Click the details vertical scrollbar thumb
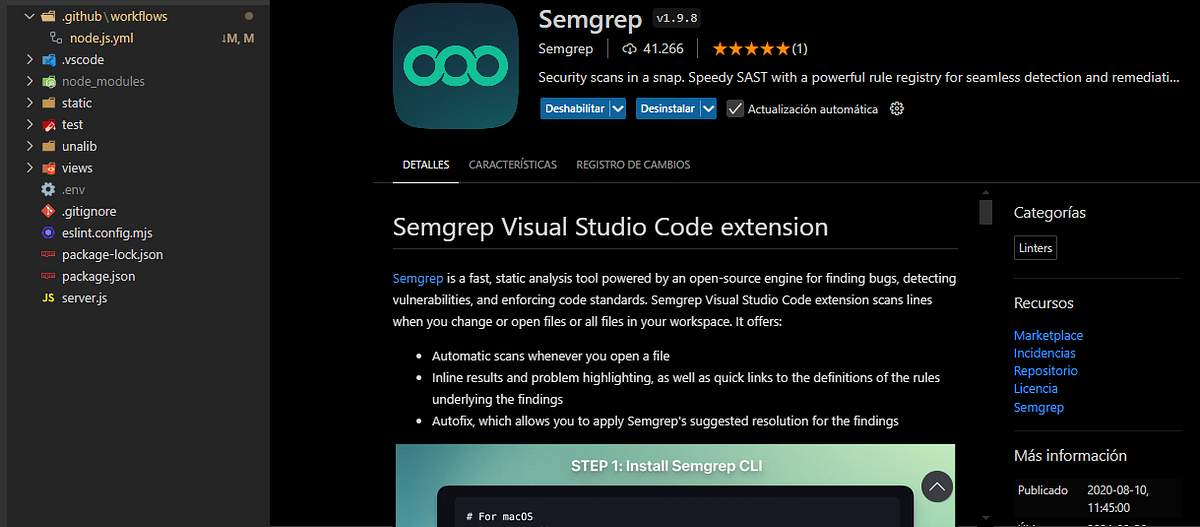 [985, 212]
